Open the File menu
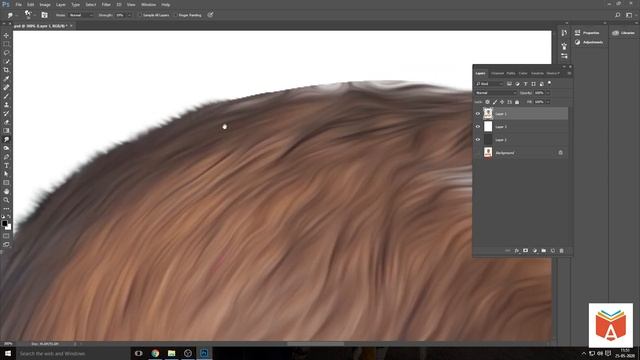 tap(18, 4)
